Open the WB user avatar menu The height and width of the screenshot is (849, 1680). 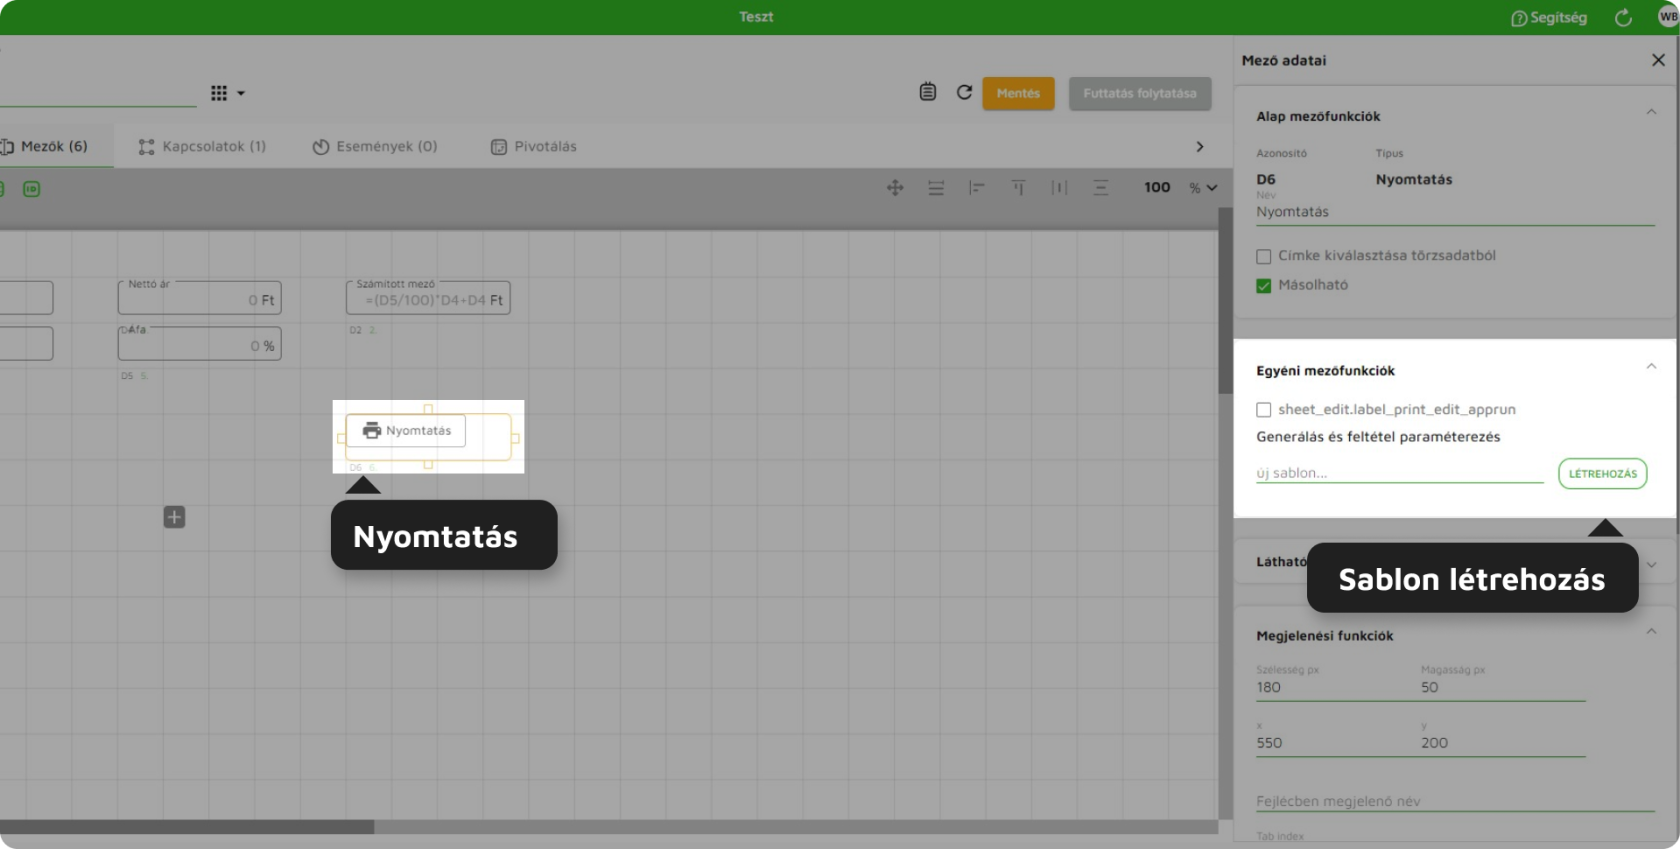pos(1668,17)
